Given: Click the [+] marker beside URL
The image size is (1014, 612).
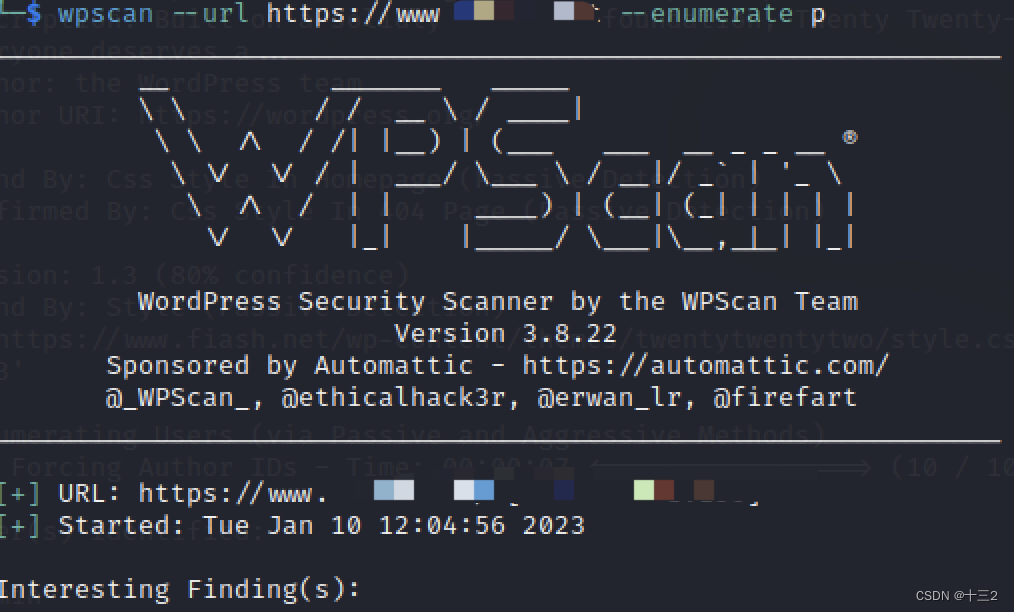Looking at the screenshot, I should click(x=19, y=494).
